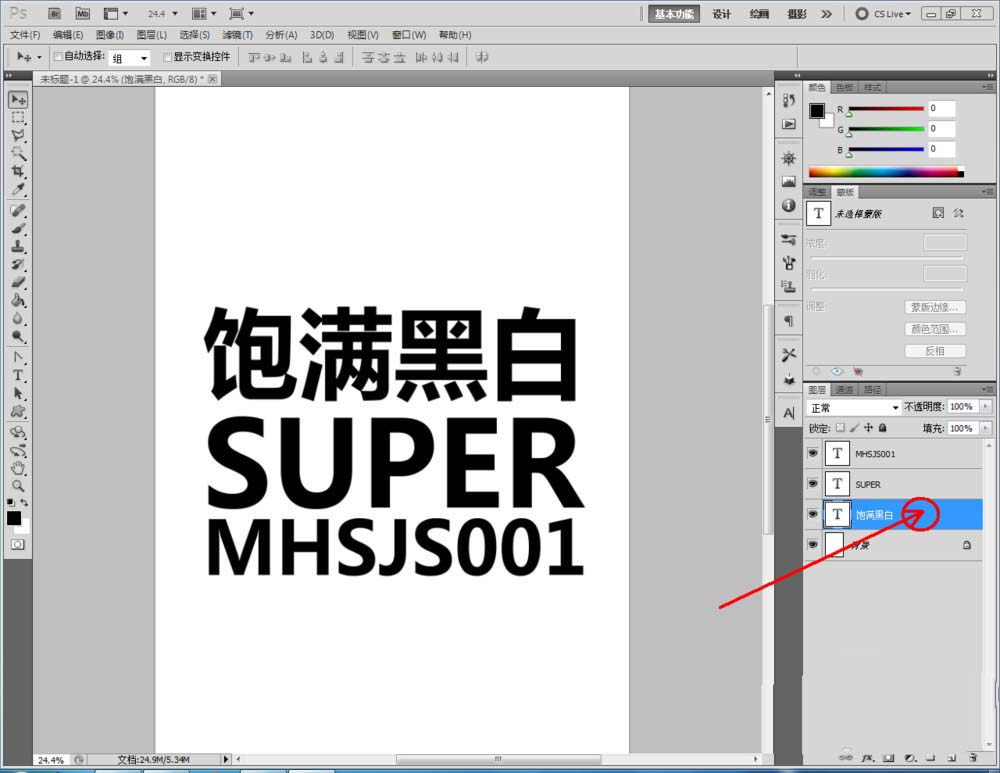This screenshot has height=773, width=1000.
Task: Hide the SUPER text layer
Action: pos(813,484)
